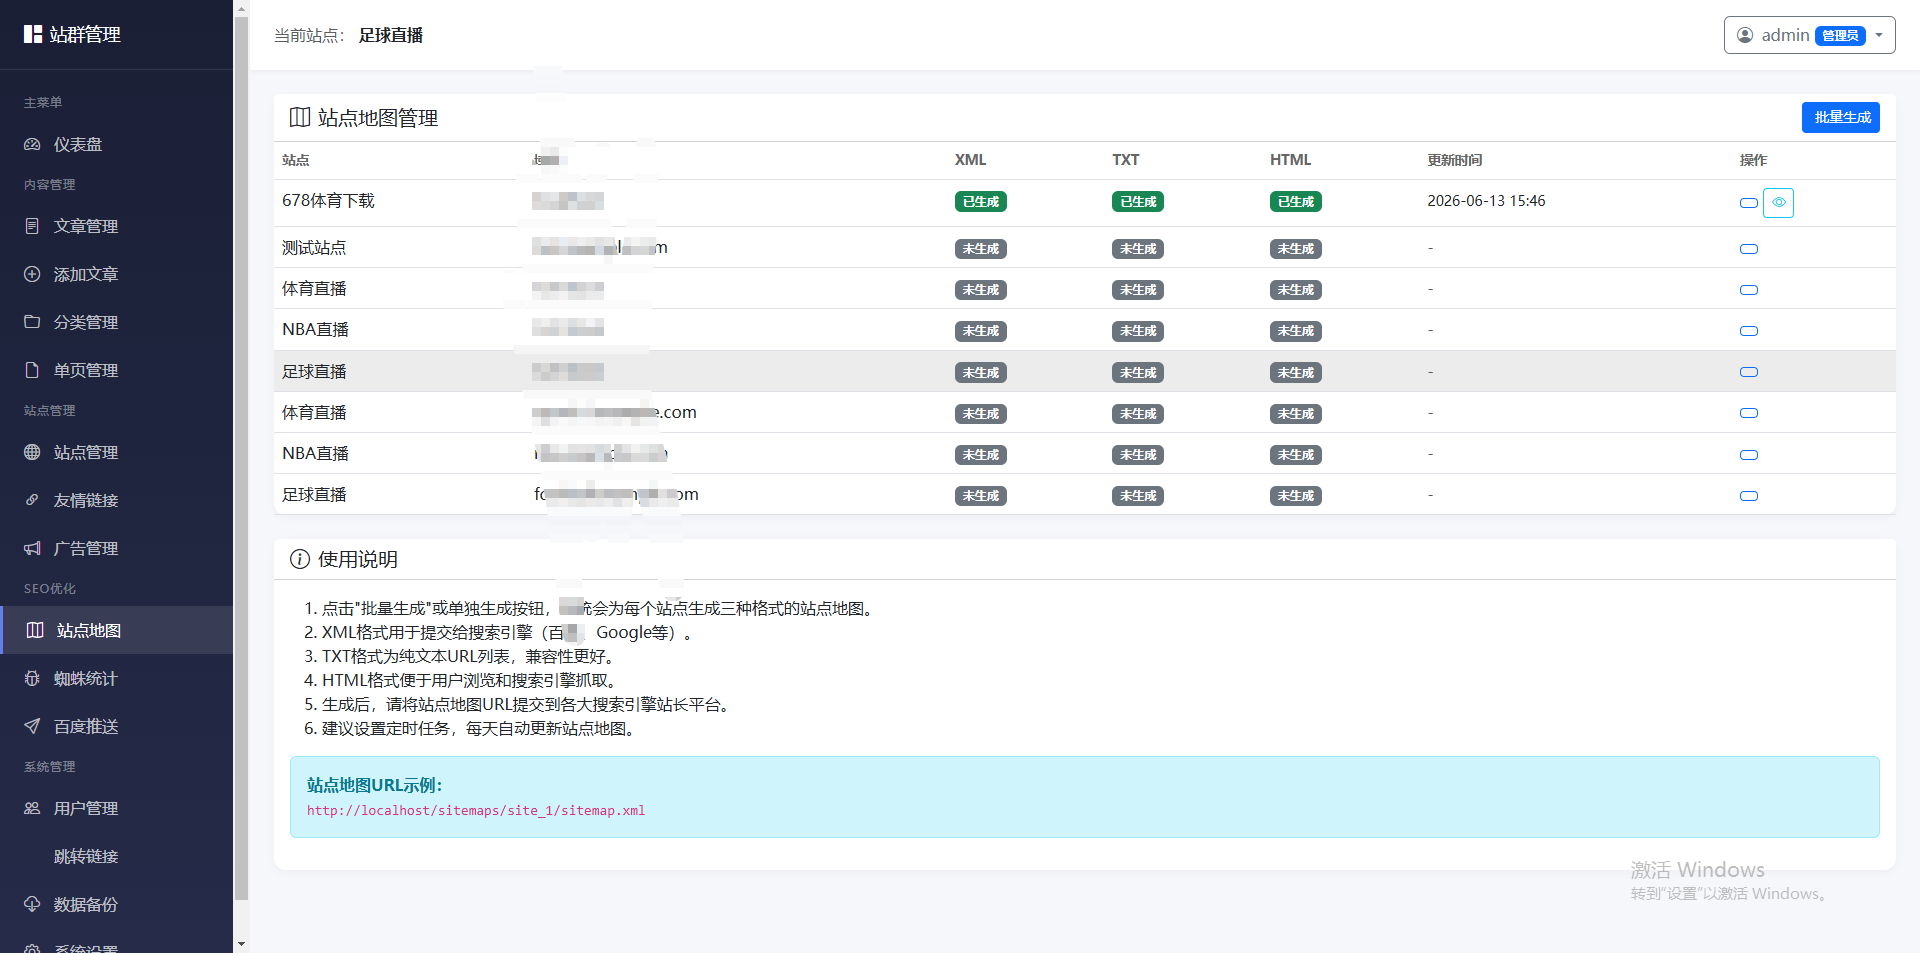
Task: Click generate button in 测试站点 row
Action: click(1749, 249)
